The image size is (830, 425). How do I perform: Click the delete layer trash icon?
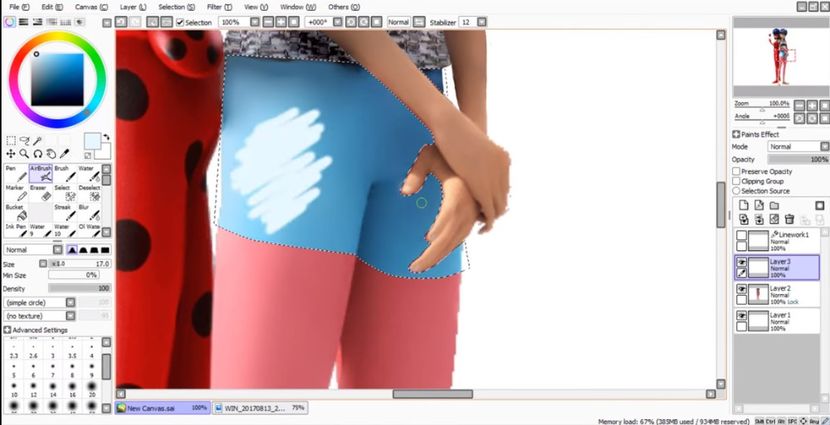(x=789, y=219)
